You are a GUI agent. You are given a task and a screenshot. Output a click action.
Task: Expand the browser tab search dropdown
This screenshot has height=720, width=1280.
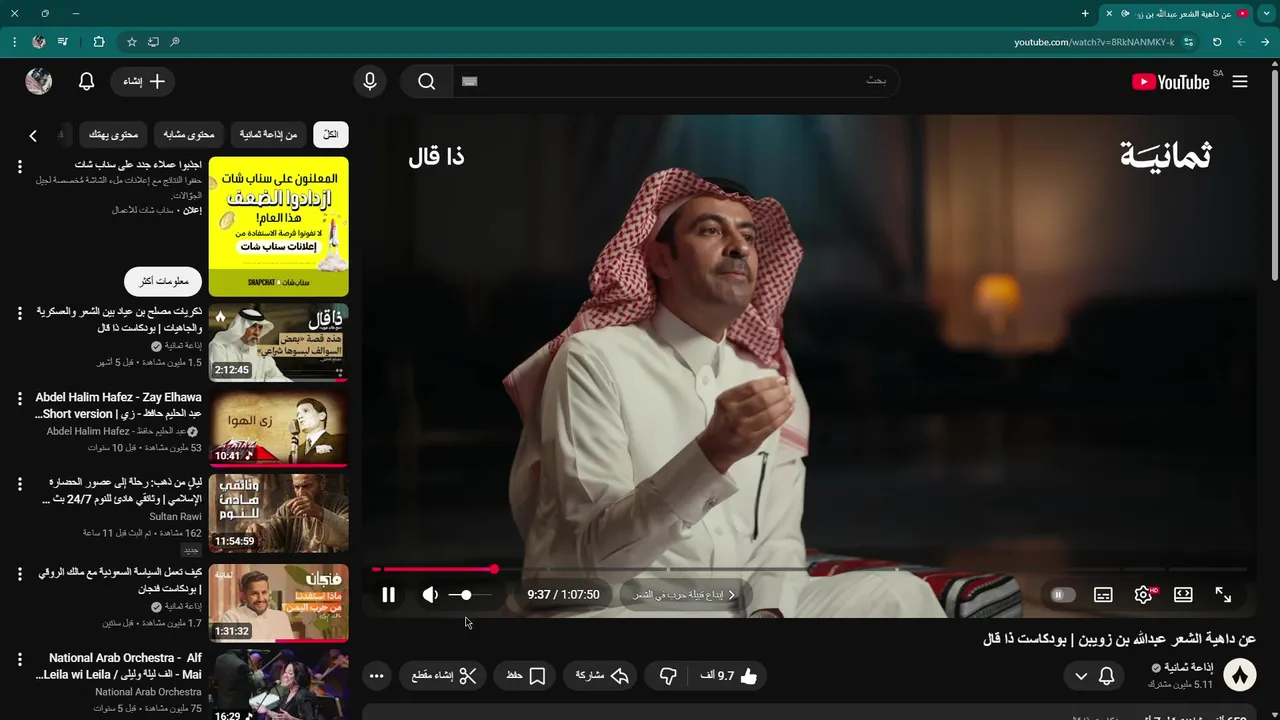click(x=1266, y=13)
